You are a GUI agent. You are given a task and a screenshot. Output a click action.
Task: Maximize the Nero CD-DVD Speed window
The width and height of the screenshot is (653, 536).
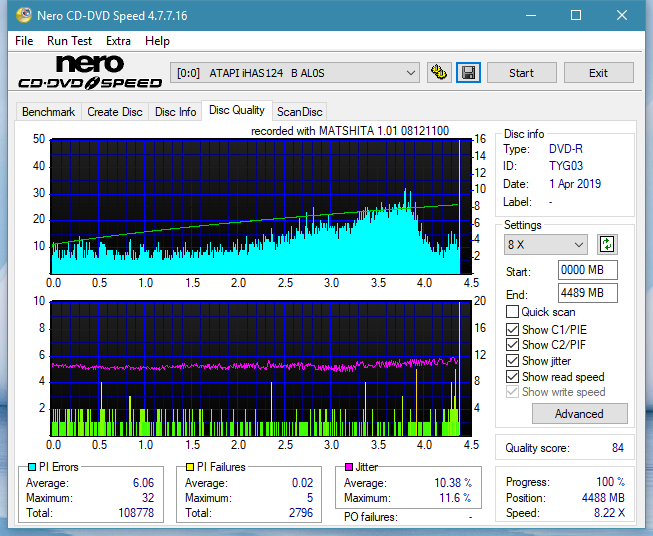point(576,15)
